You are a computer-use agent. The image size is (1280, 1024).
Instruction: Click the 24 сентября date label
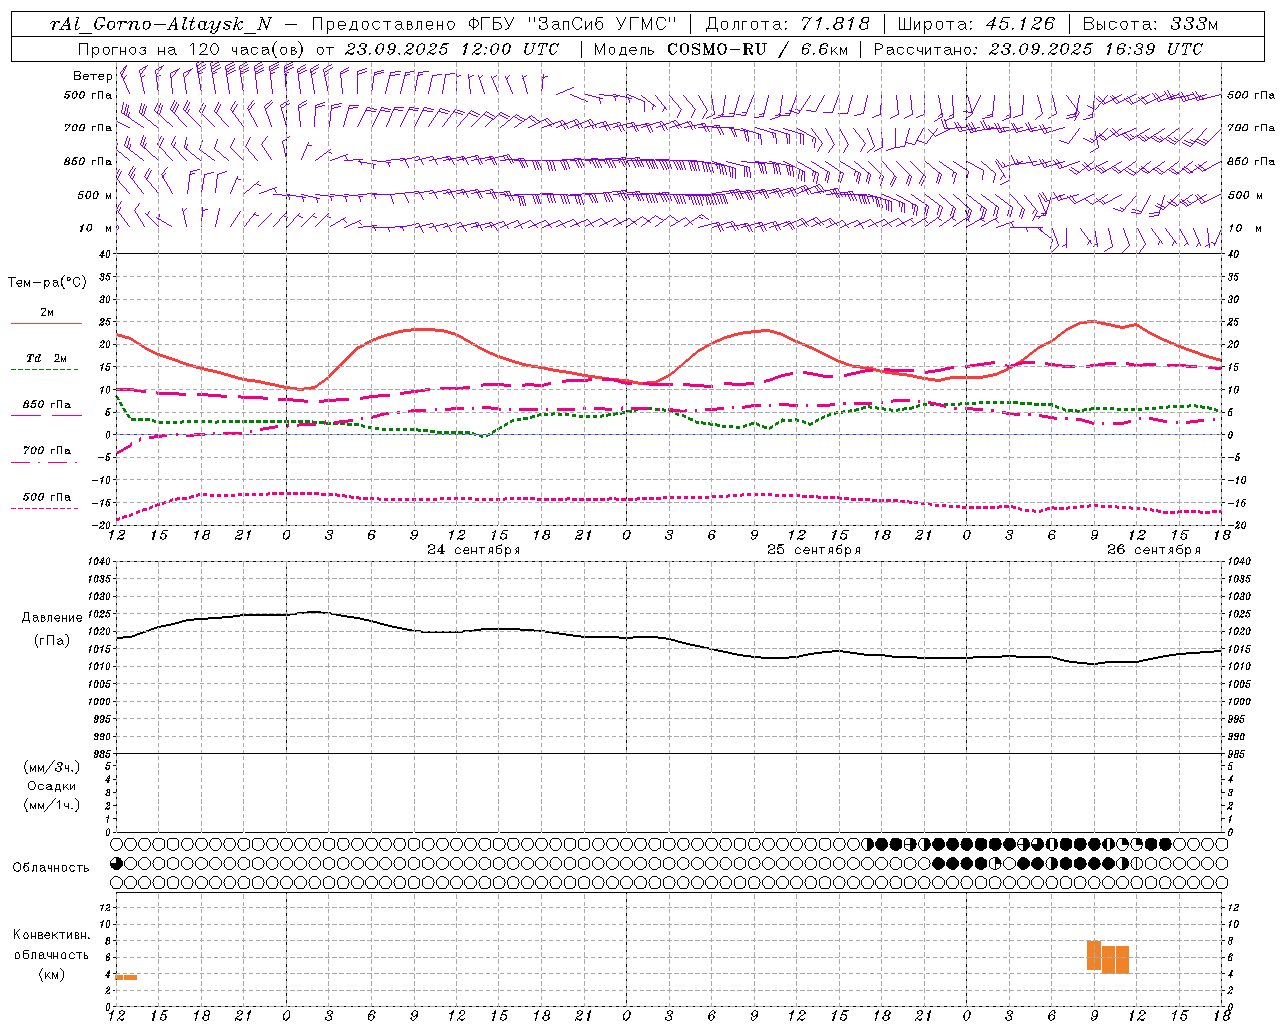(x=473, y=550)
